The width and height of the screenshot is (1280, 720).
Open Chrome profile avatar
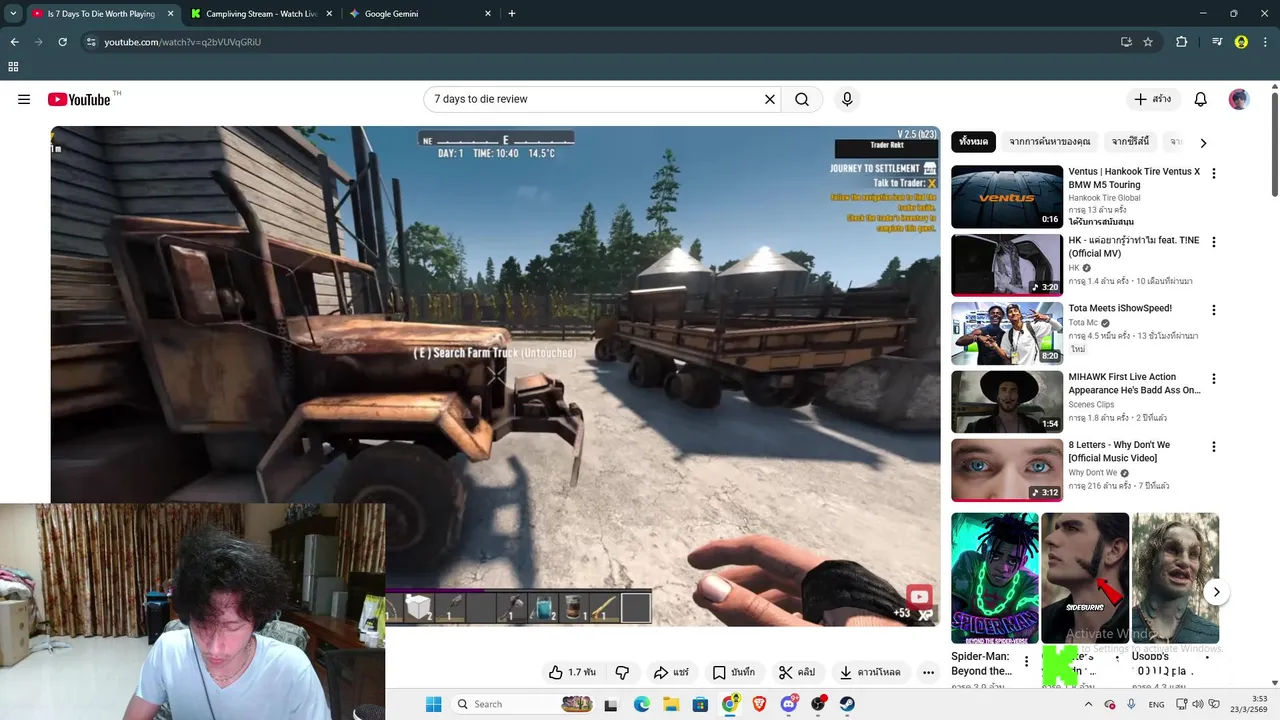click(1242, 42)
